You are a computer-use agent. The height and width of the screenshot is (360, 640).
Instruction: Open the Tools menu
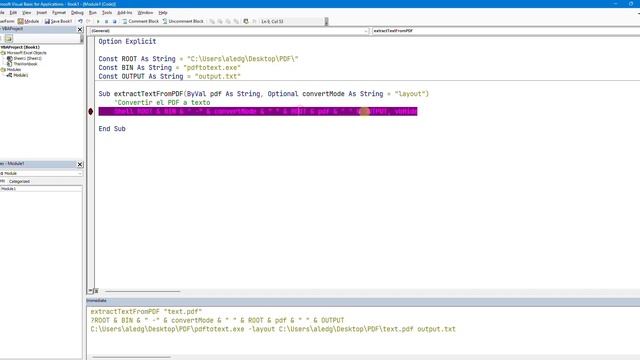point(107,13)
